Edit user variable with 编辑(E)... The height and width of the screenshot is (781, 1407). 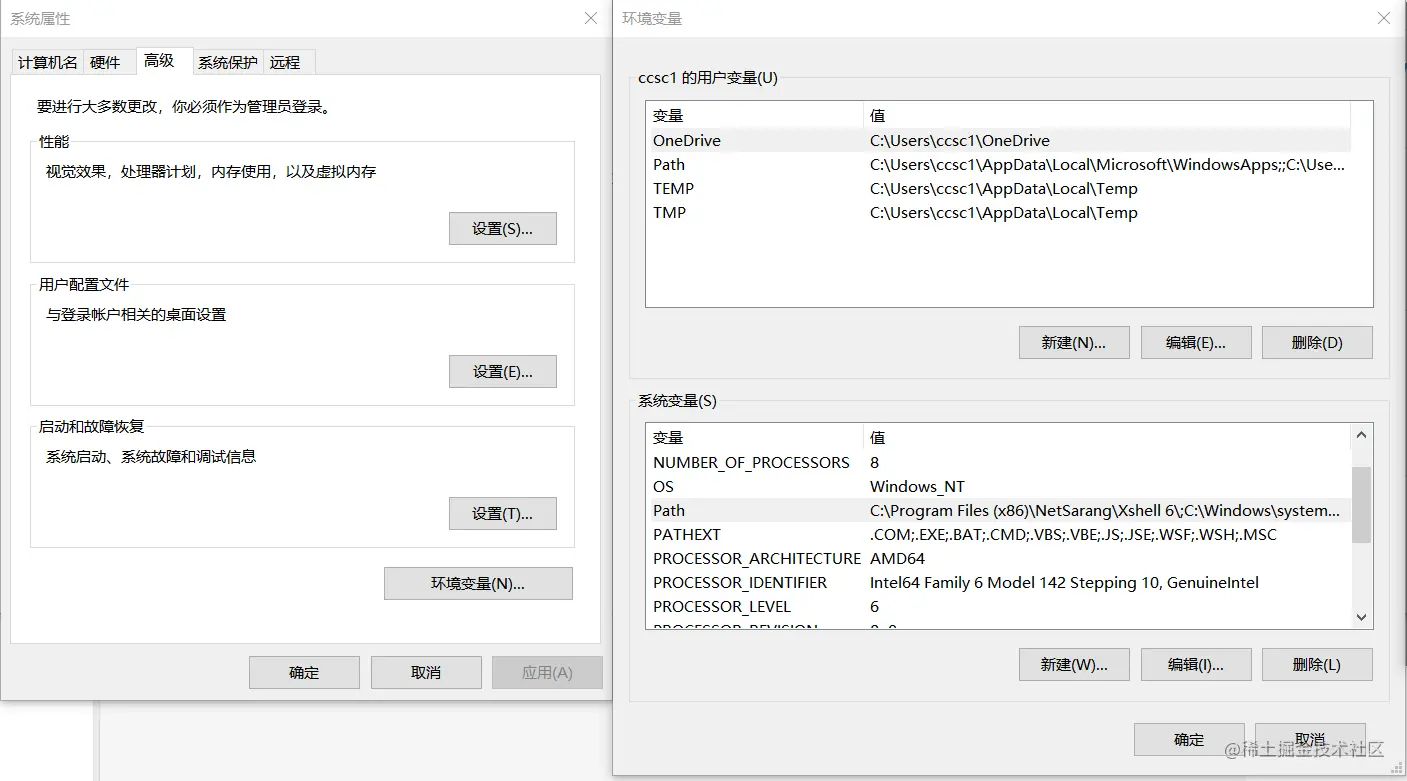[1196, 342]
